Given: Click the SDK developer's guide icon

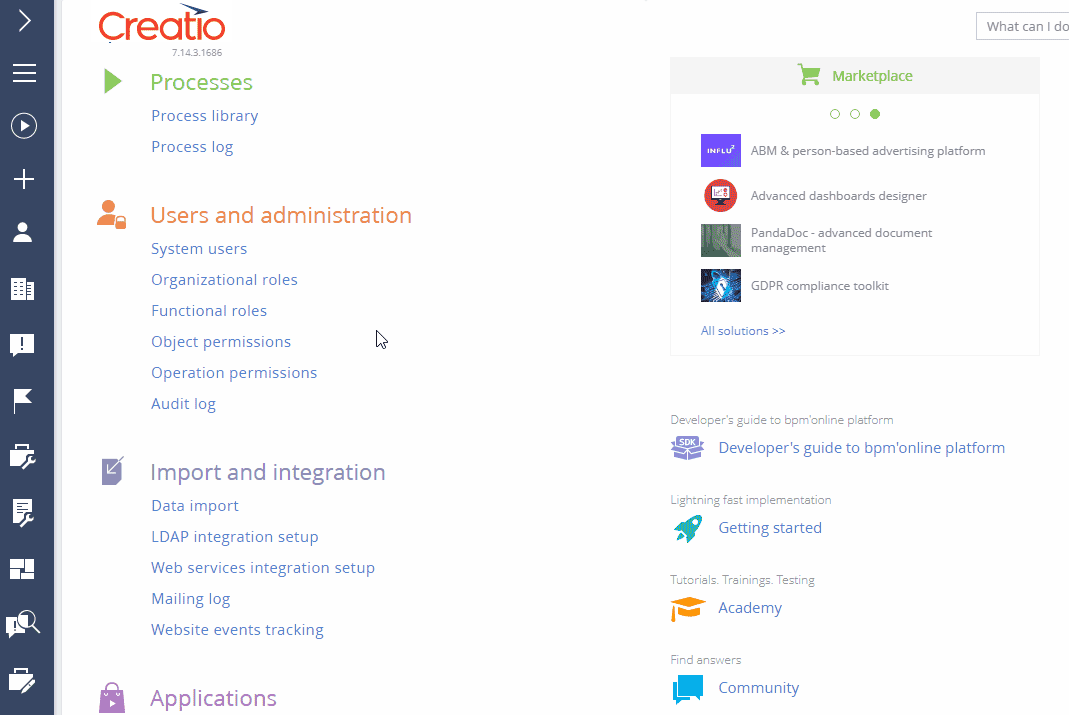Looking at the screenshot, I should tap(687, 448).
